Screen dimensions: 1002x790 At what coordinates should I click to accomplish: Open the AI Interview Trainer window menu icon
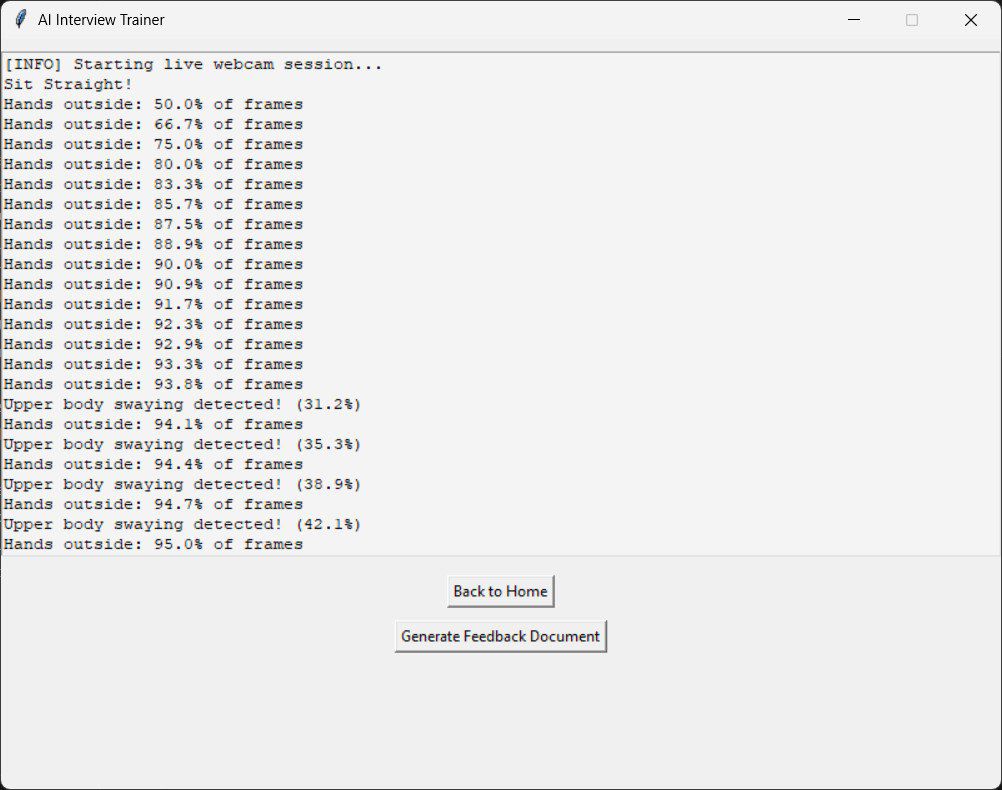pyautogui.click(x=18, y=19)
